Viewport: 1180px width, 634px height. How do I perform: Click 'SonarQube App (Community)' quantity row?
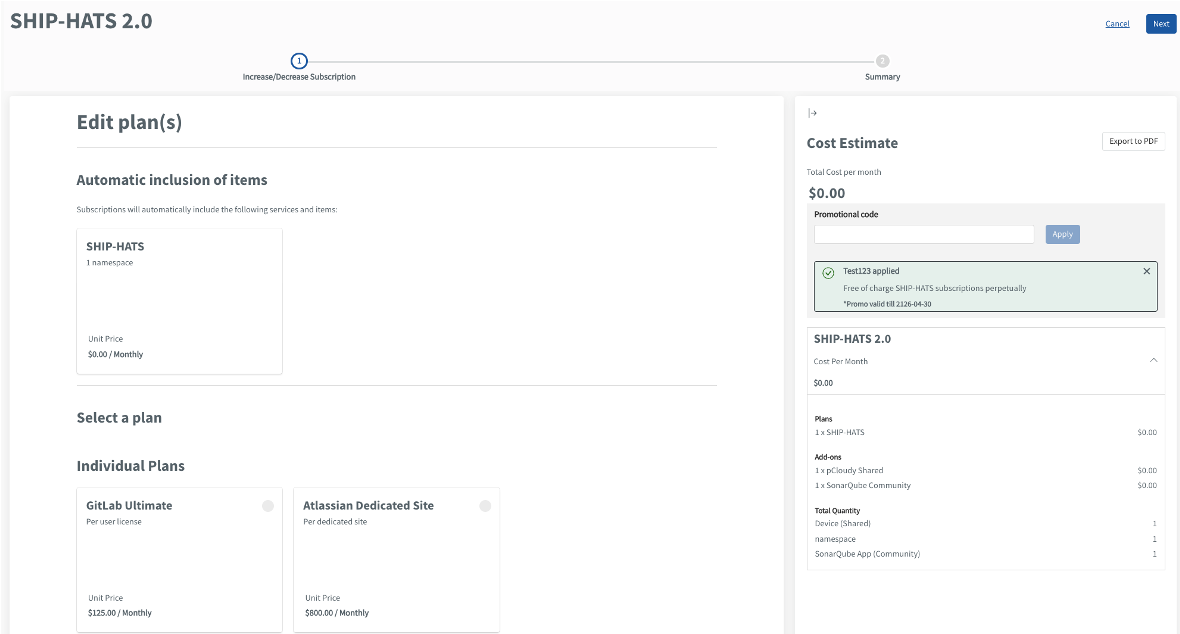[x=986, y=554]
